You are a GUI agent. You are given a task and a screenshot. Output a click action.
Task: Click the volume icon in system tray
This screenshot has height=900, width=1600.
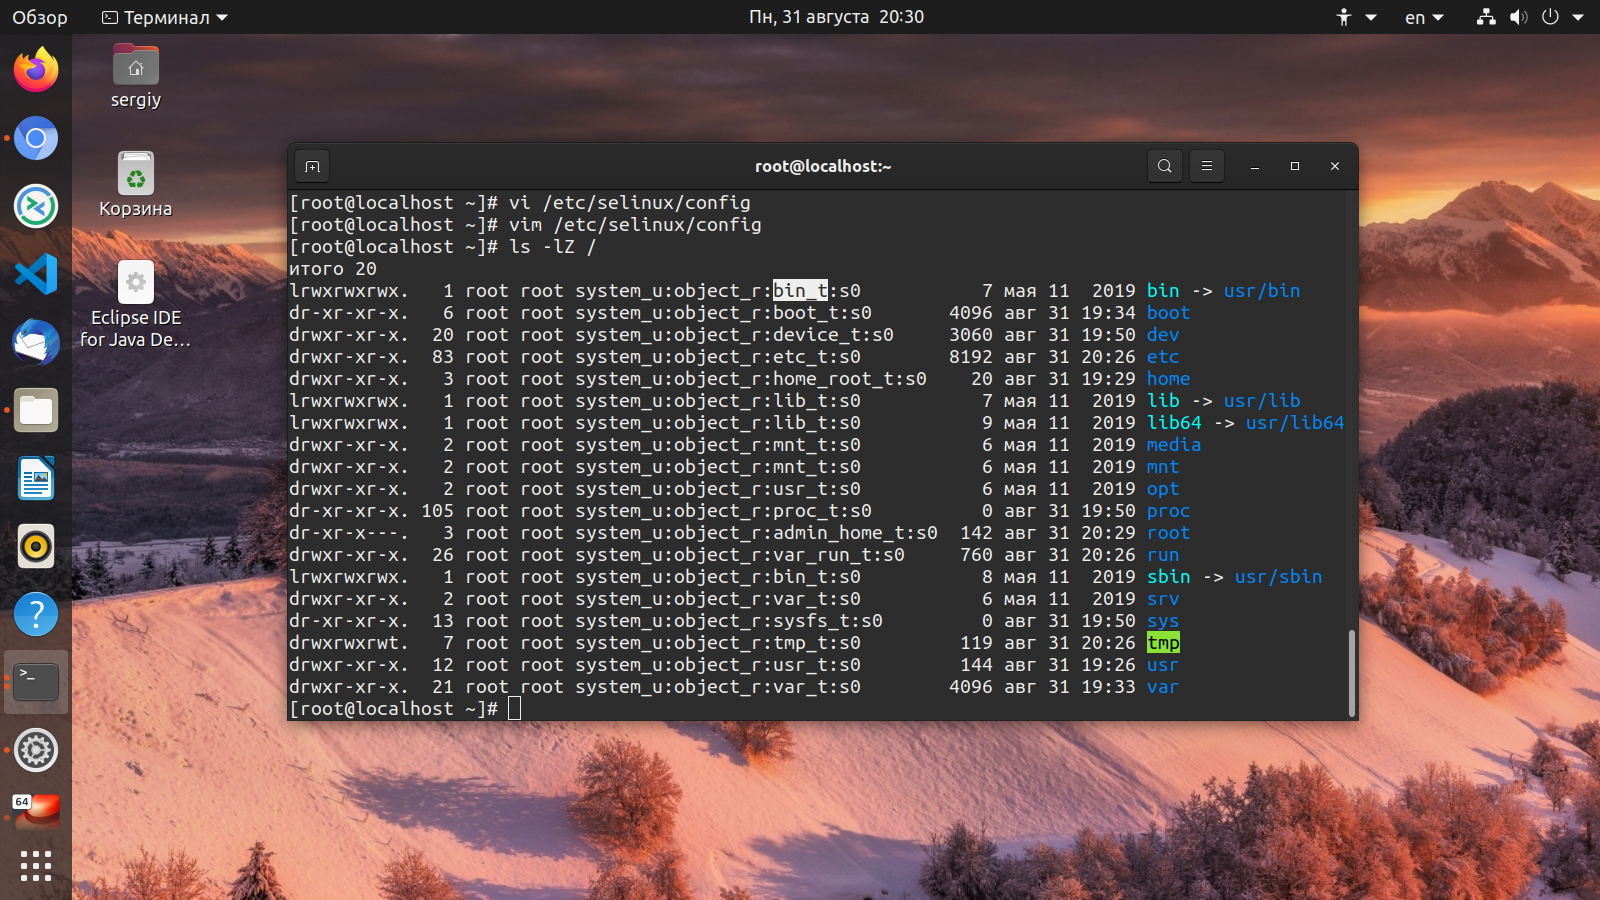1518,17
